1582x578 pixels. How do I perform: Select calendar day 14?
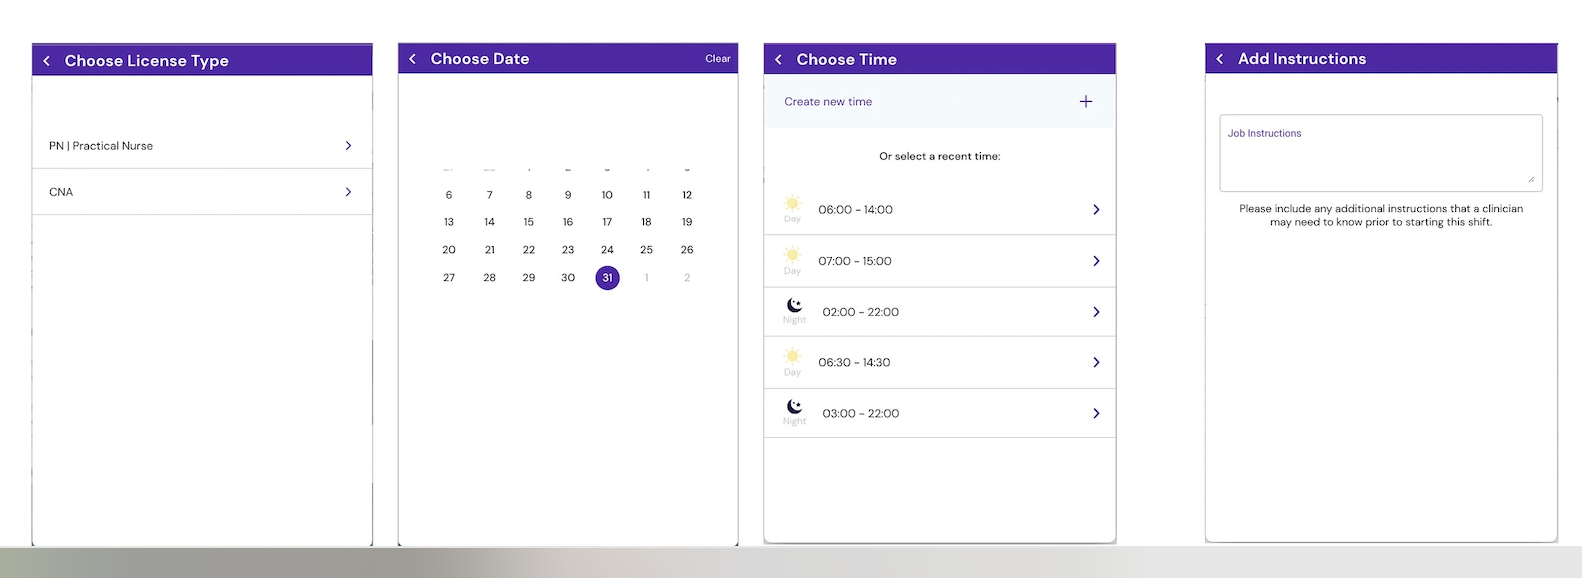pyautogui.click(x=489, y=222)
